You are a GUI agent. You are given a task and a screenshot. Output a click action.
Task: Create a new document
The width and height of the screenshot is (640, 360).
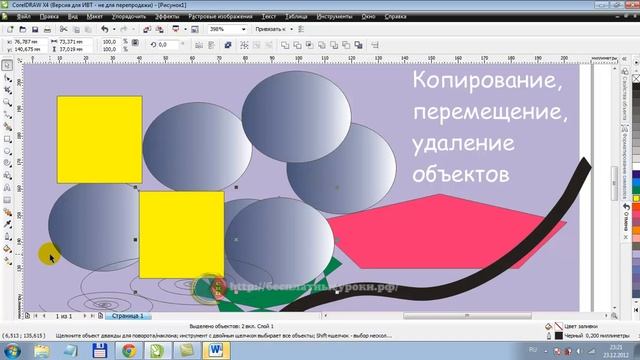[10, 29]
